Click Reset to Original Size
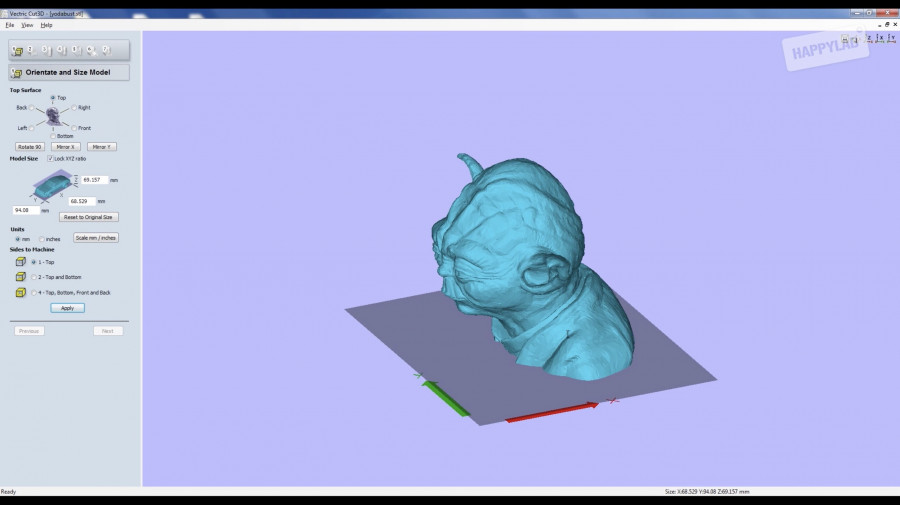This screenshot has height=505, width=900. [88, 217]
